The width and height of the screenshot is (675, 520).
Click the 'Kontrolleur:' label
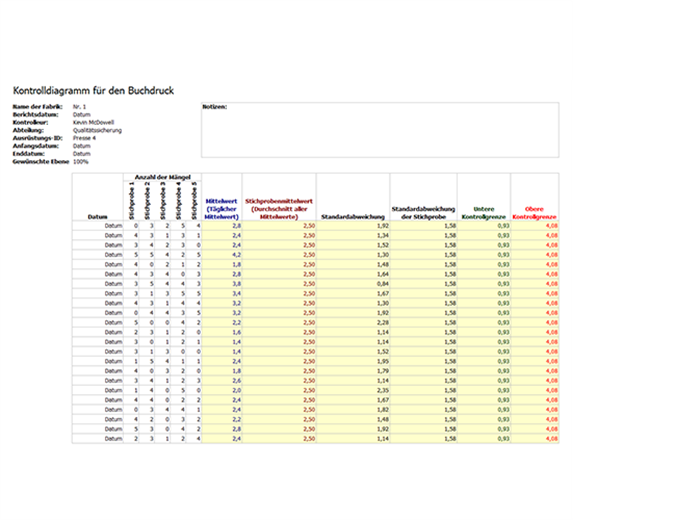click(30, 122)
